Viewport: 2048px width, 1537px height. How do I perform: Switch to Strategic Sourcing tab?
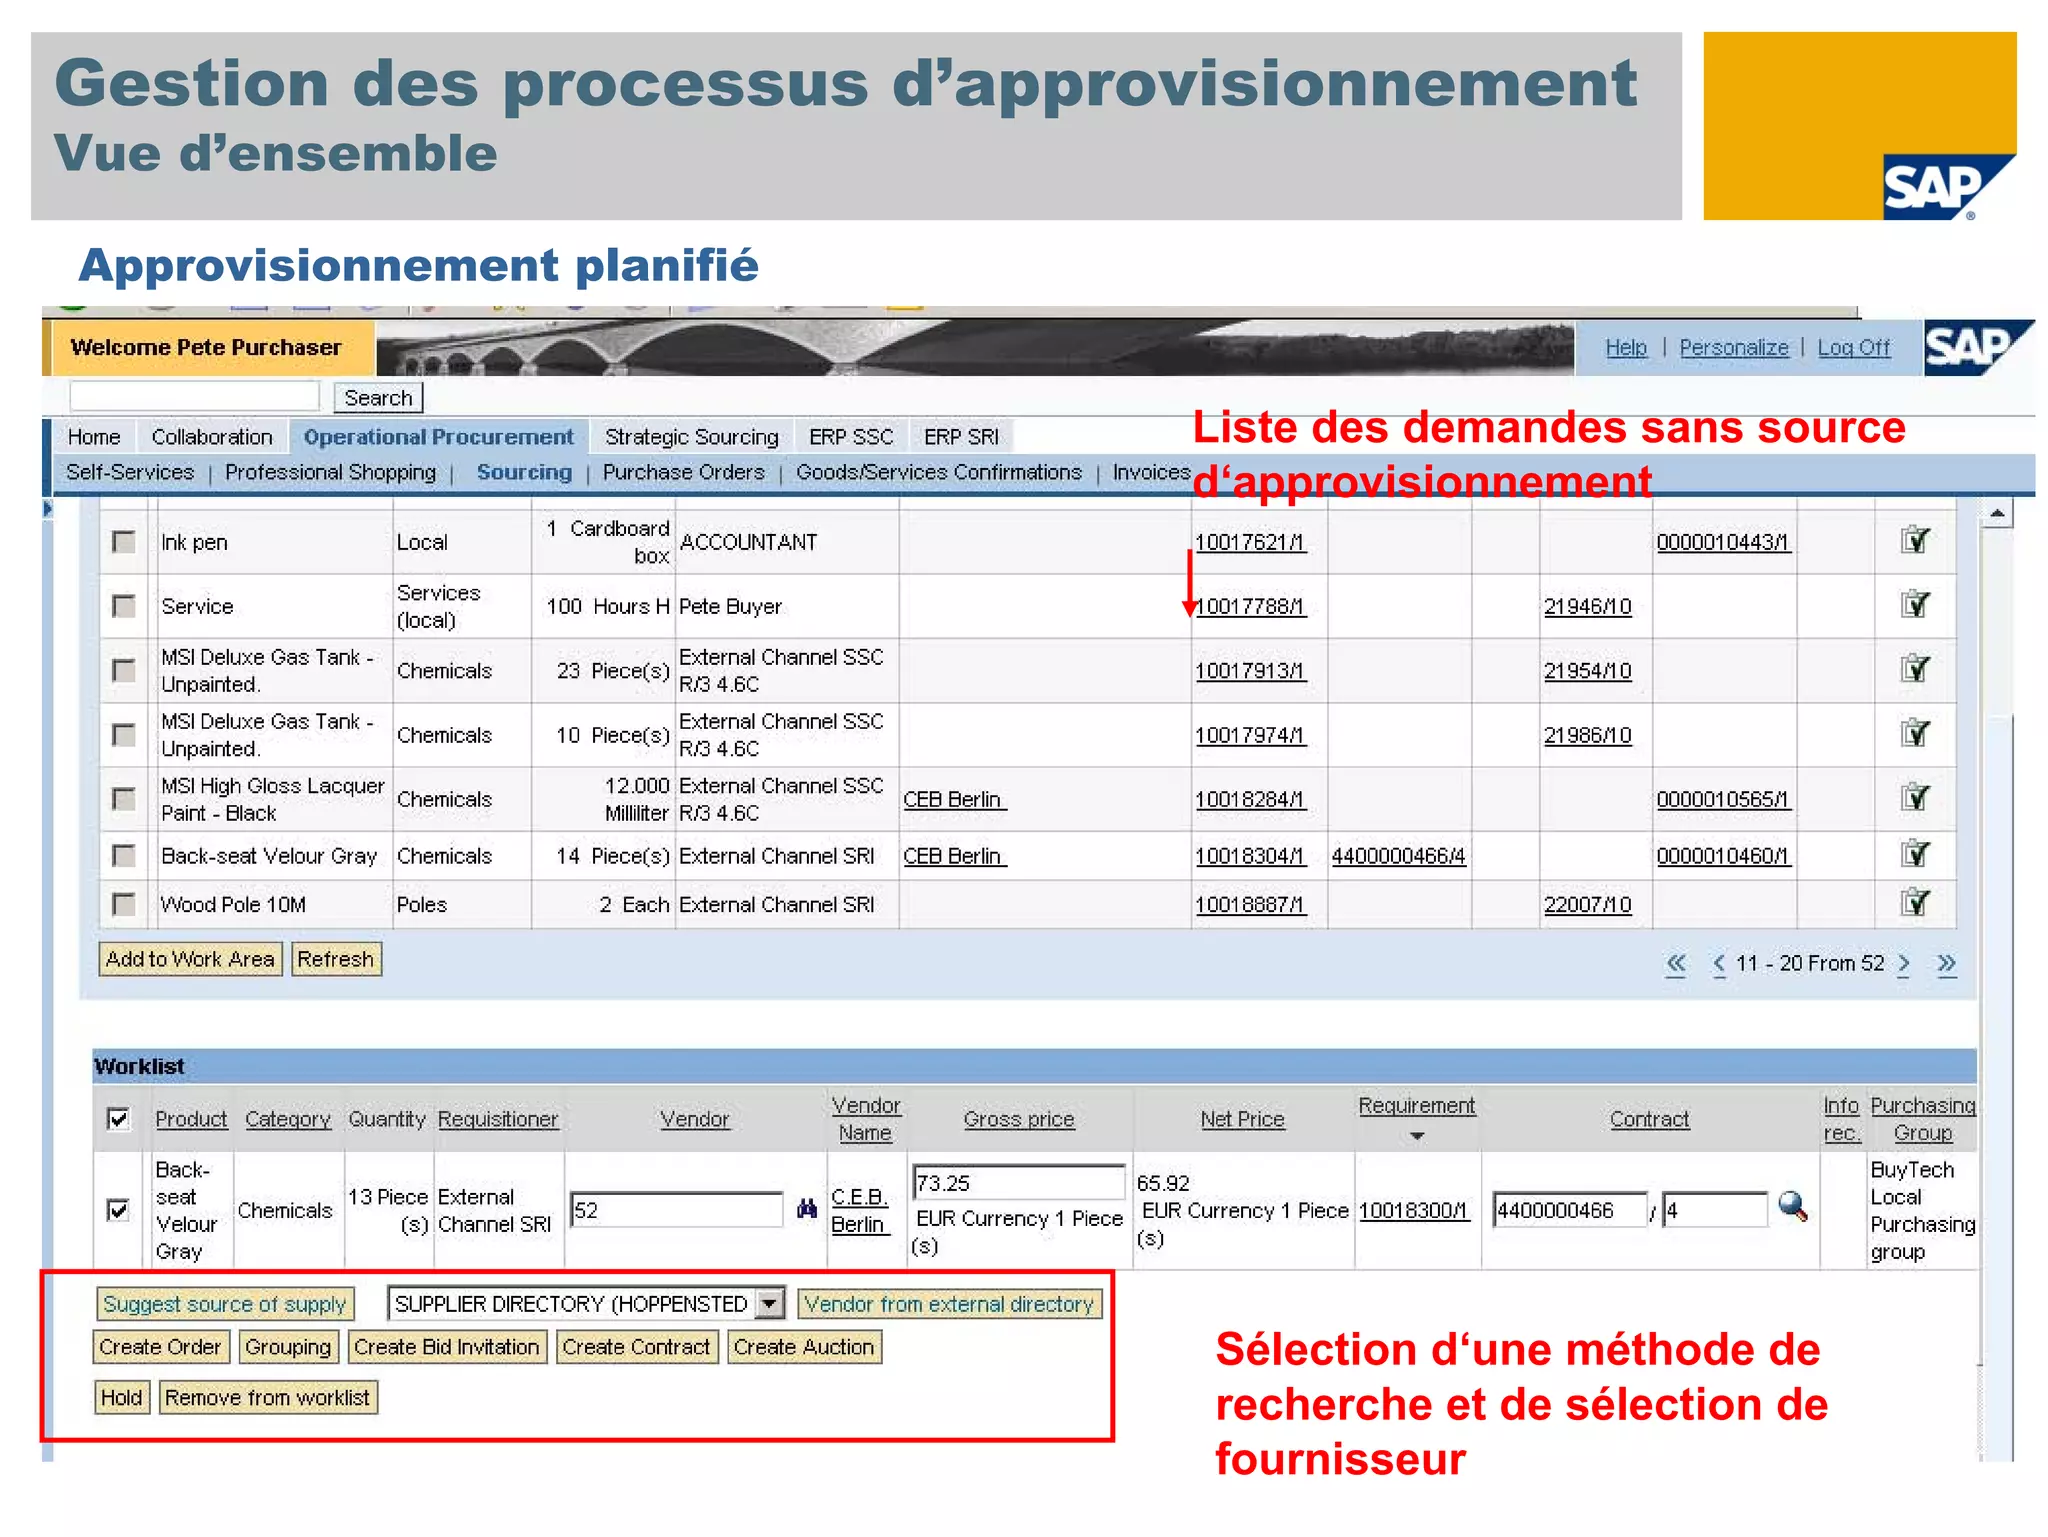pyautogui.click(x=691, y=437)
